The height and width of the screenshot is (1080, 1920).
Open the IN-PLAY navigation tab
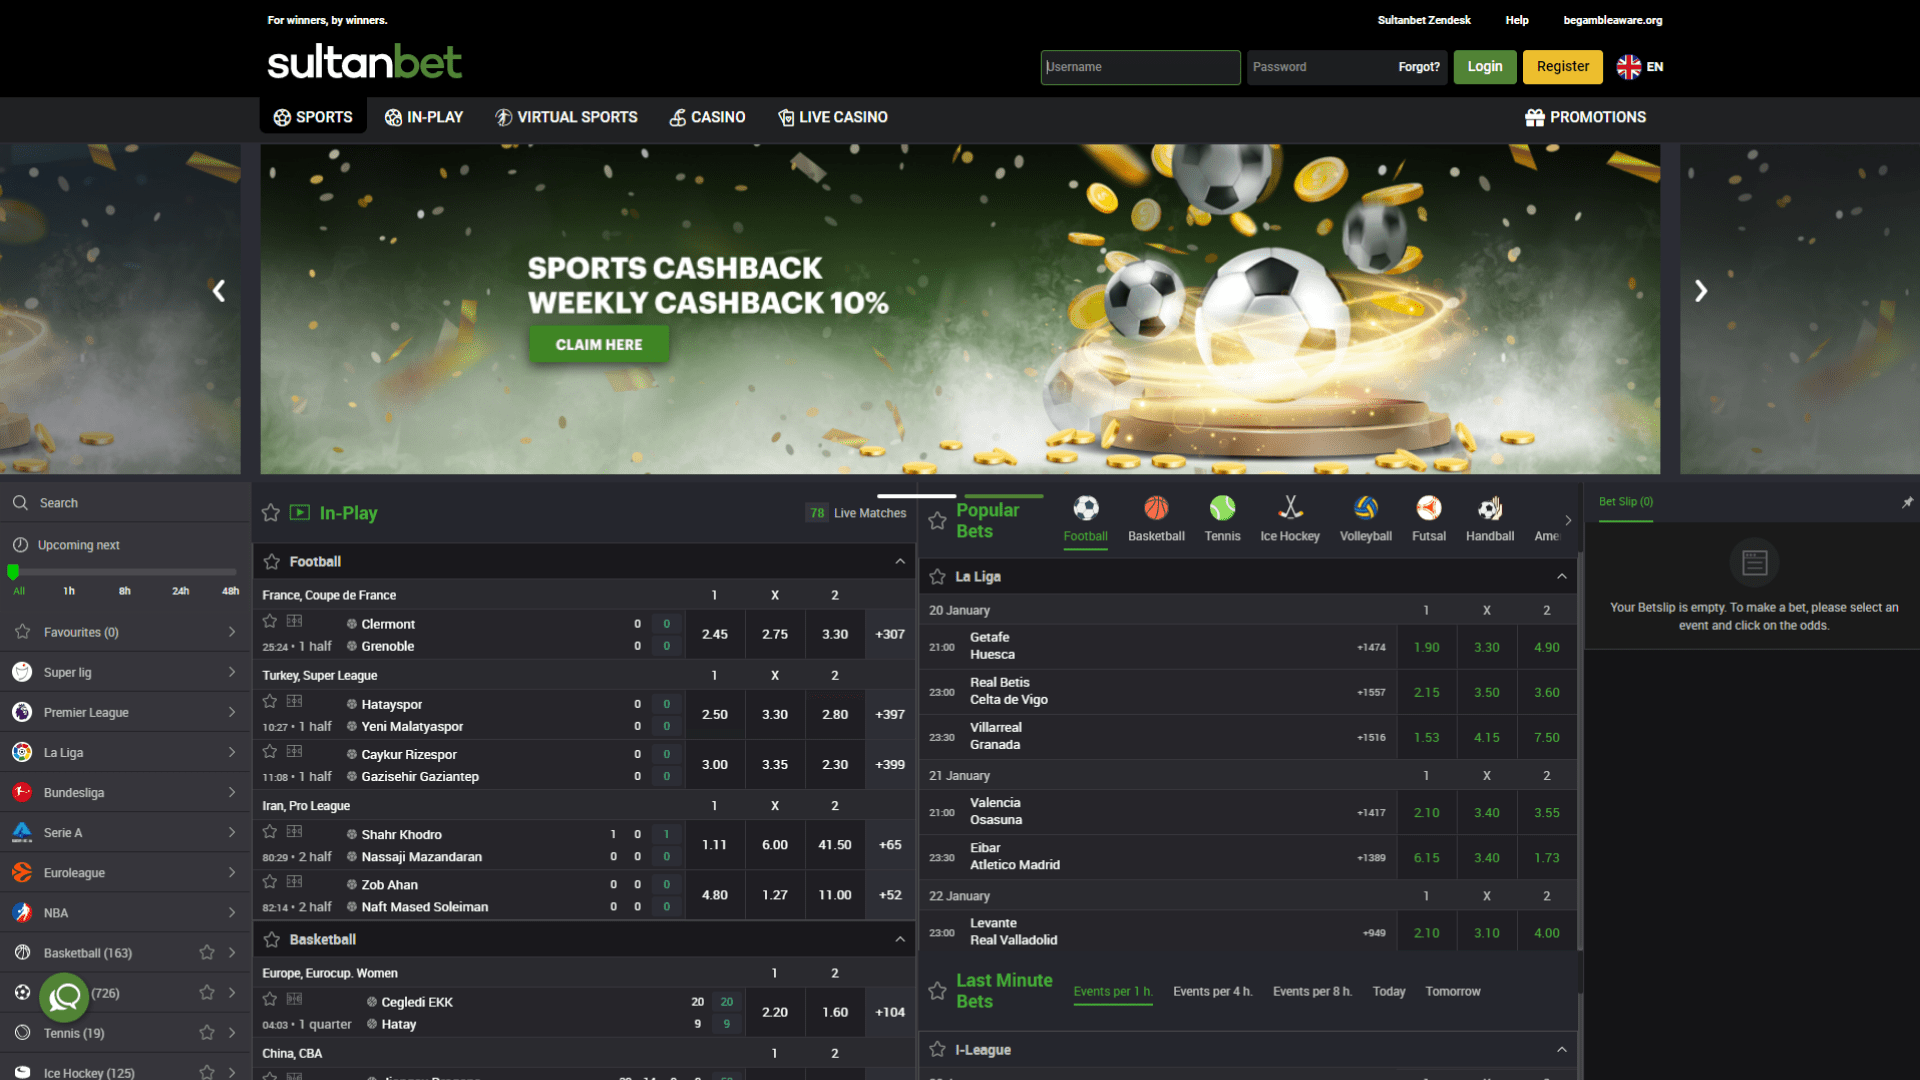coord(424,117)
